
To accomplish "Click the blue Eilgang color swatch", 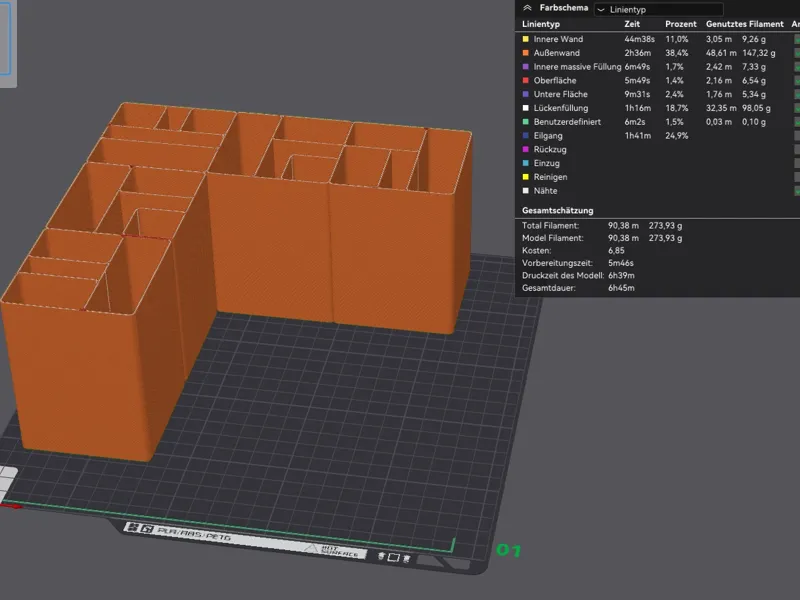I will tap(526, 135).
